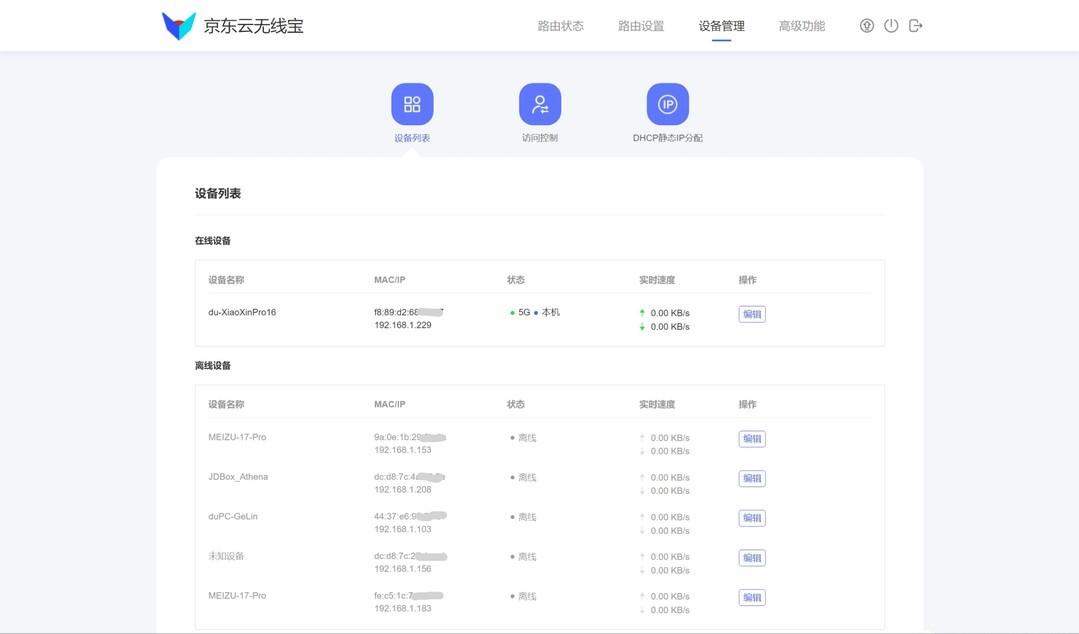
Task: Edit the 未知设备 entry
Action: (752, 556)
